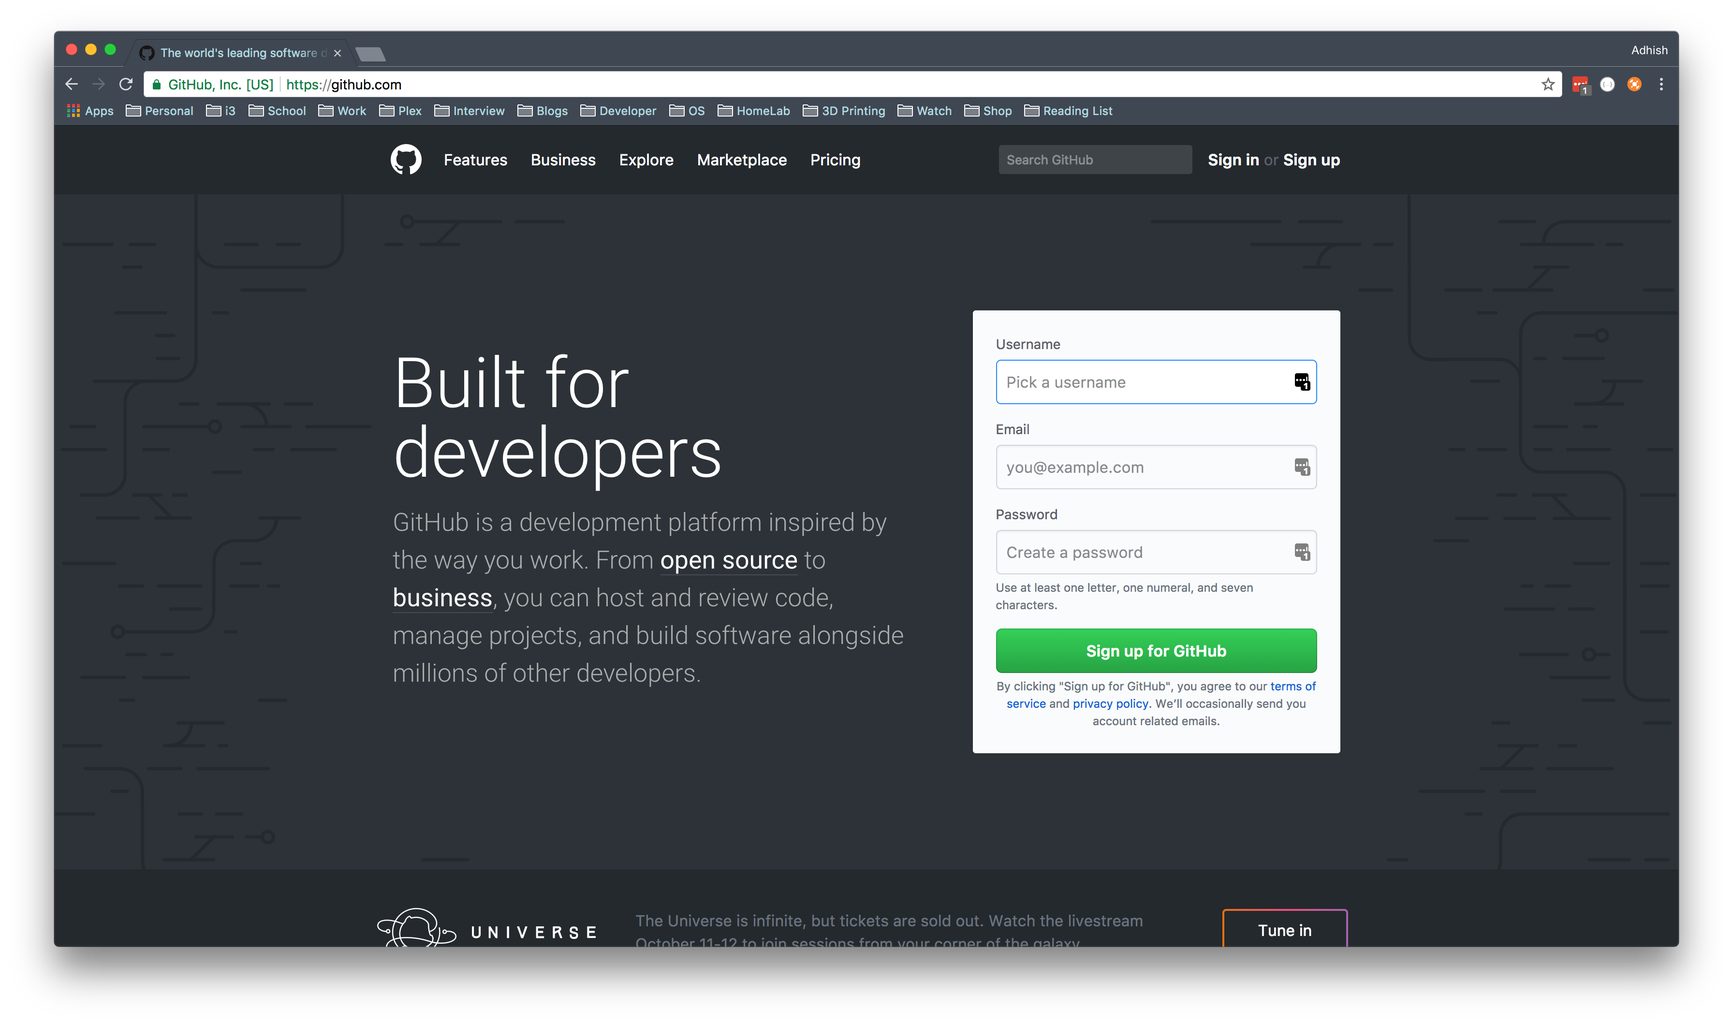Screen dimensions: 1733x1024
Task: Click the browser back arrow
Action: point(70,84)
